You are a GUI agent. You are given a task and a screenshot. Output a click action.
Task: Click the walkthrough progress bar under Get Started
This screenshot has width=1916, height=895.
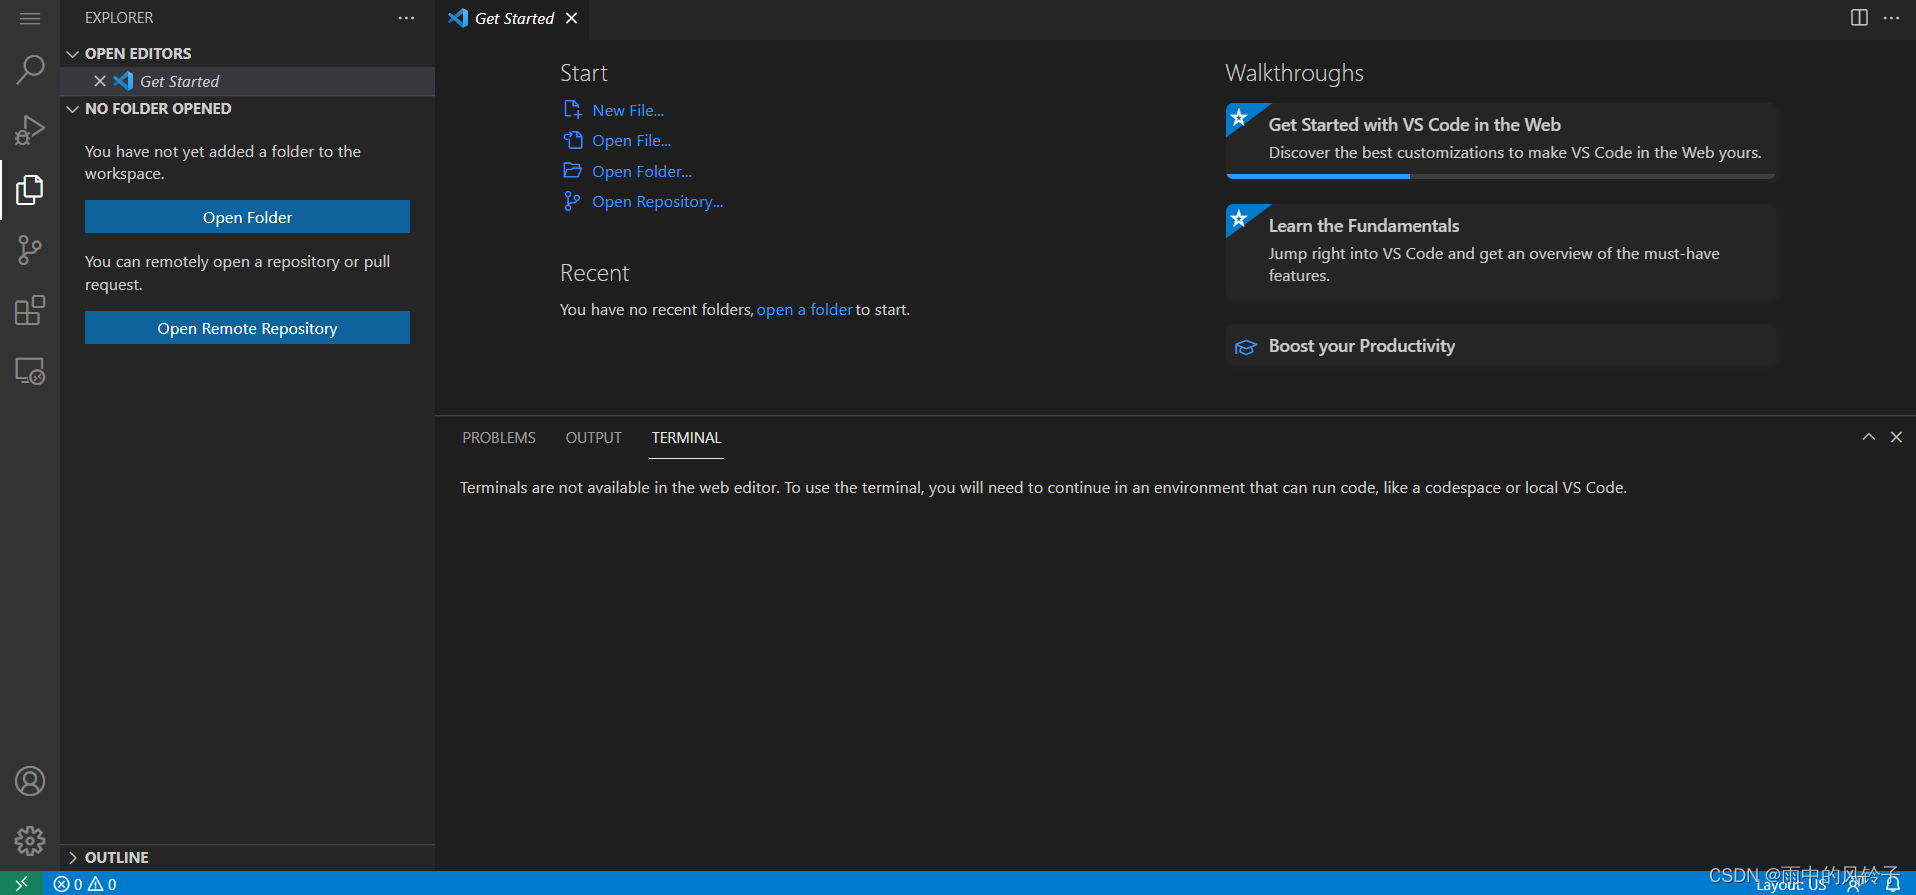(x=1501, y=177)
